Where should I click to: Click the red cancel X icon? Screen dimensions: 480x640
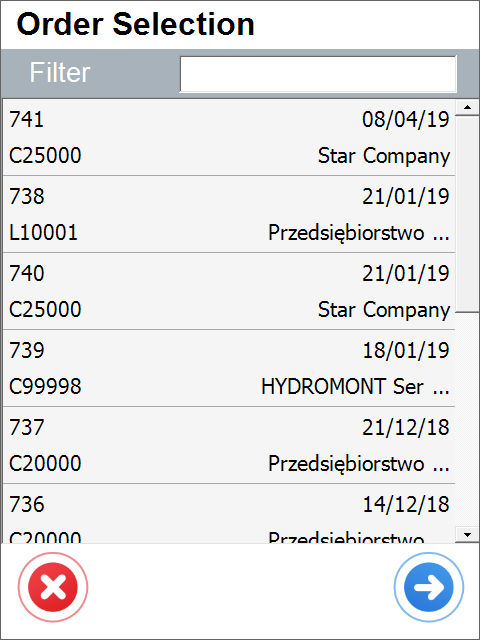tap(53, 587)
